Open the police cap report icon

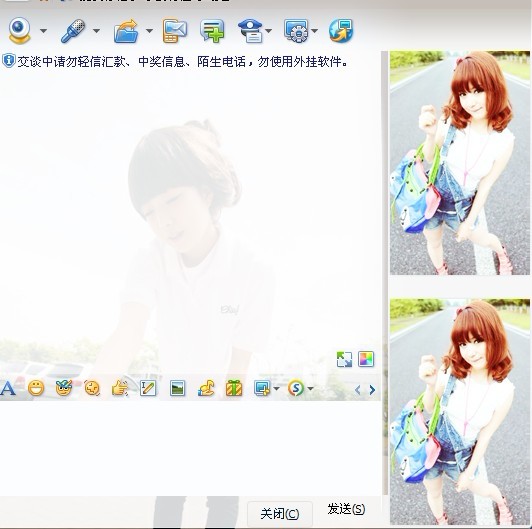click(250, 31)
